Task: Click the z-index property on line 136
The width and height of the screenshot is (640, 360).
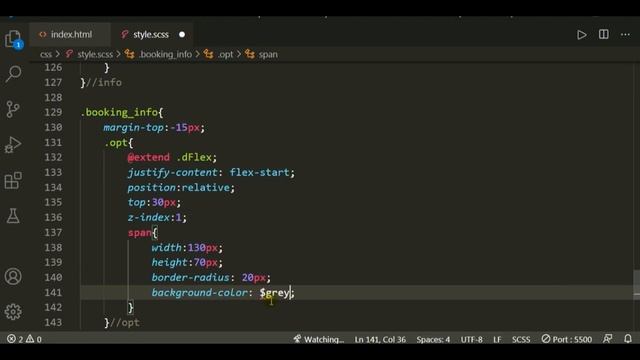Action: [x=149, y=217]
